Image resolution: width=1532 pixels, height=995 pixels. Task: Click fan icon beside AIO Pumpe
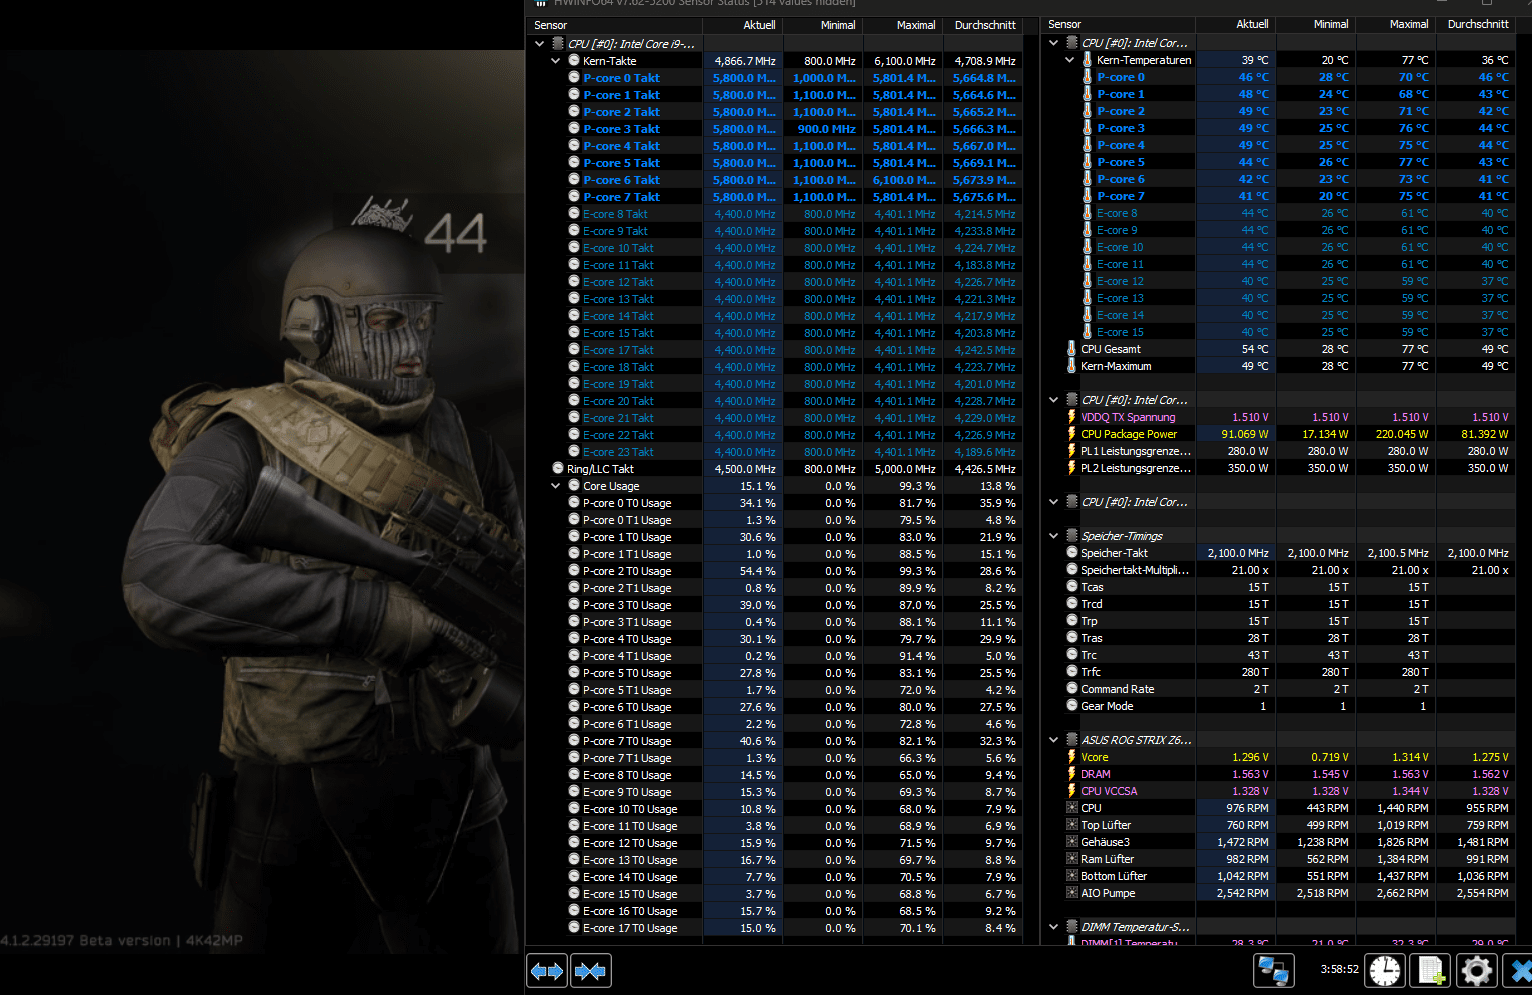coord(1072,893)
